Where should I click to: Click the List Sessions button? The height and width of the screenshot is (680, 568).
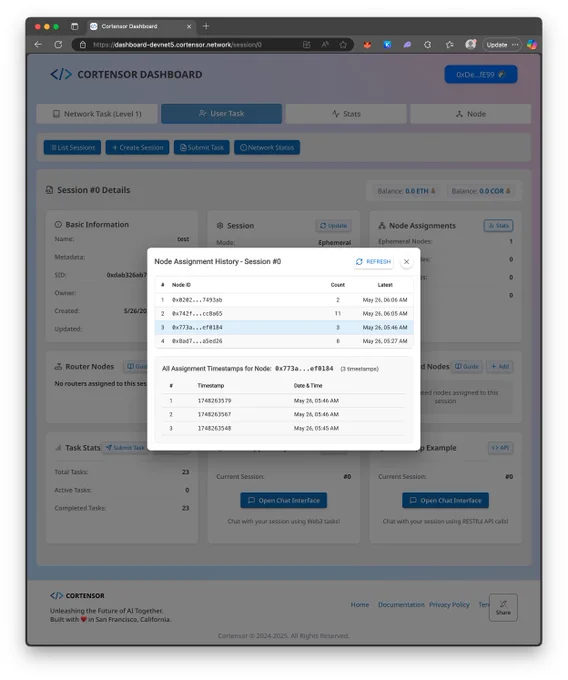pyautogui.click(x=72, y=147)
